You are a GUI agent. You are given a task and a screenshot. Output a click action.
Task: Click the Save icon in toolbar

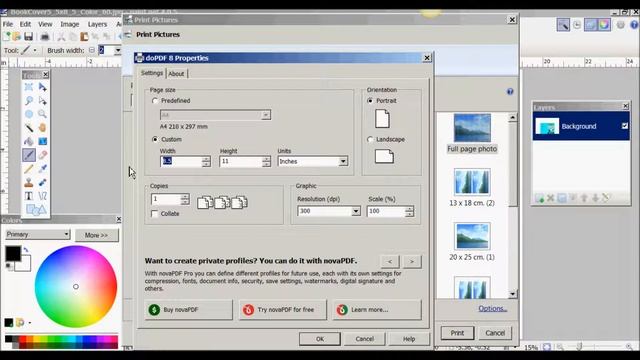point(28,37)
